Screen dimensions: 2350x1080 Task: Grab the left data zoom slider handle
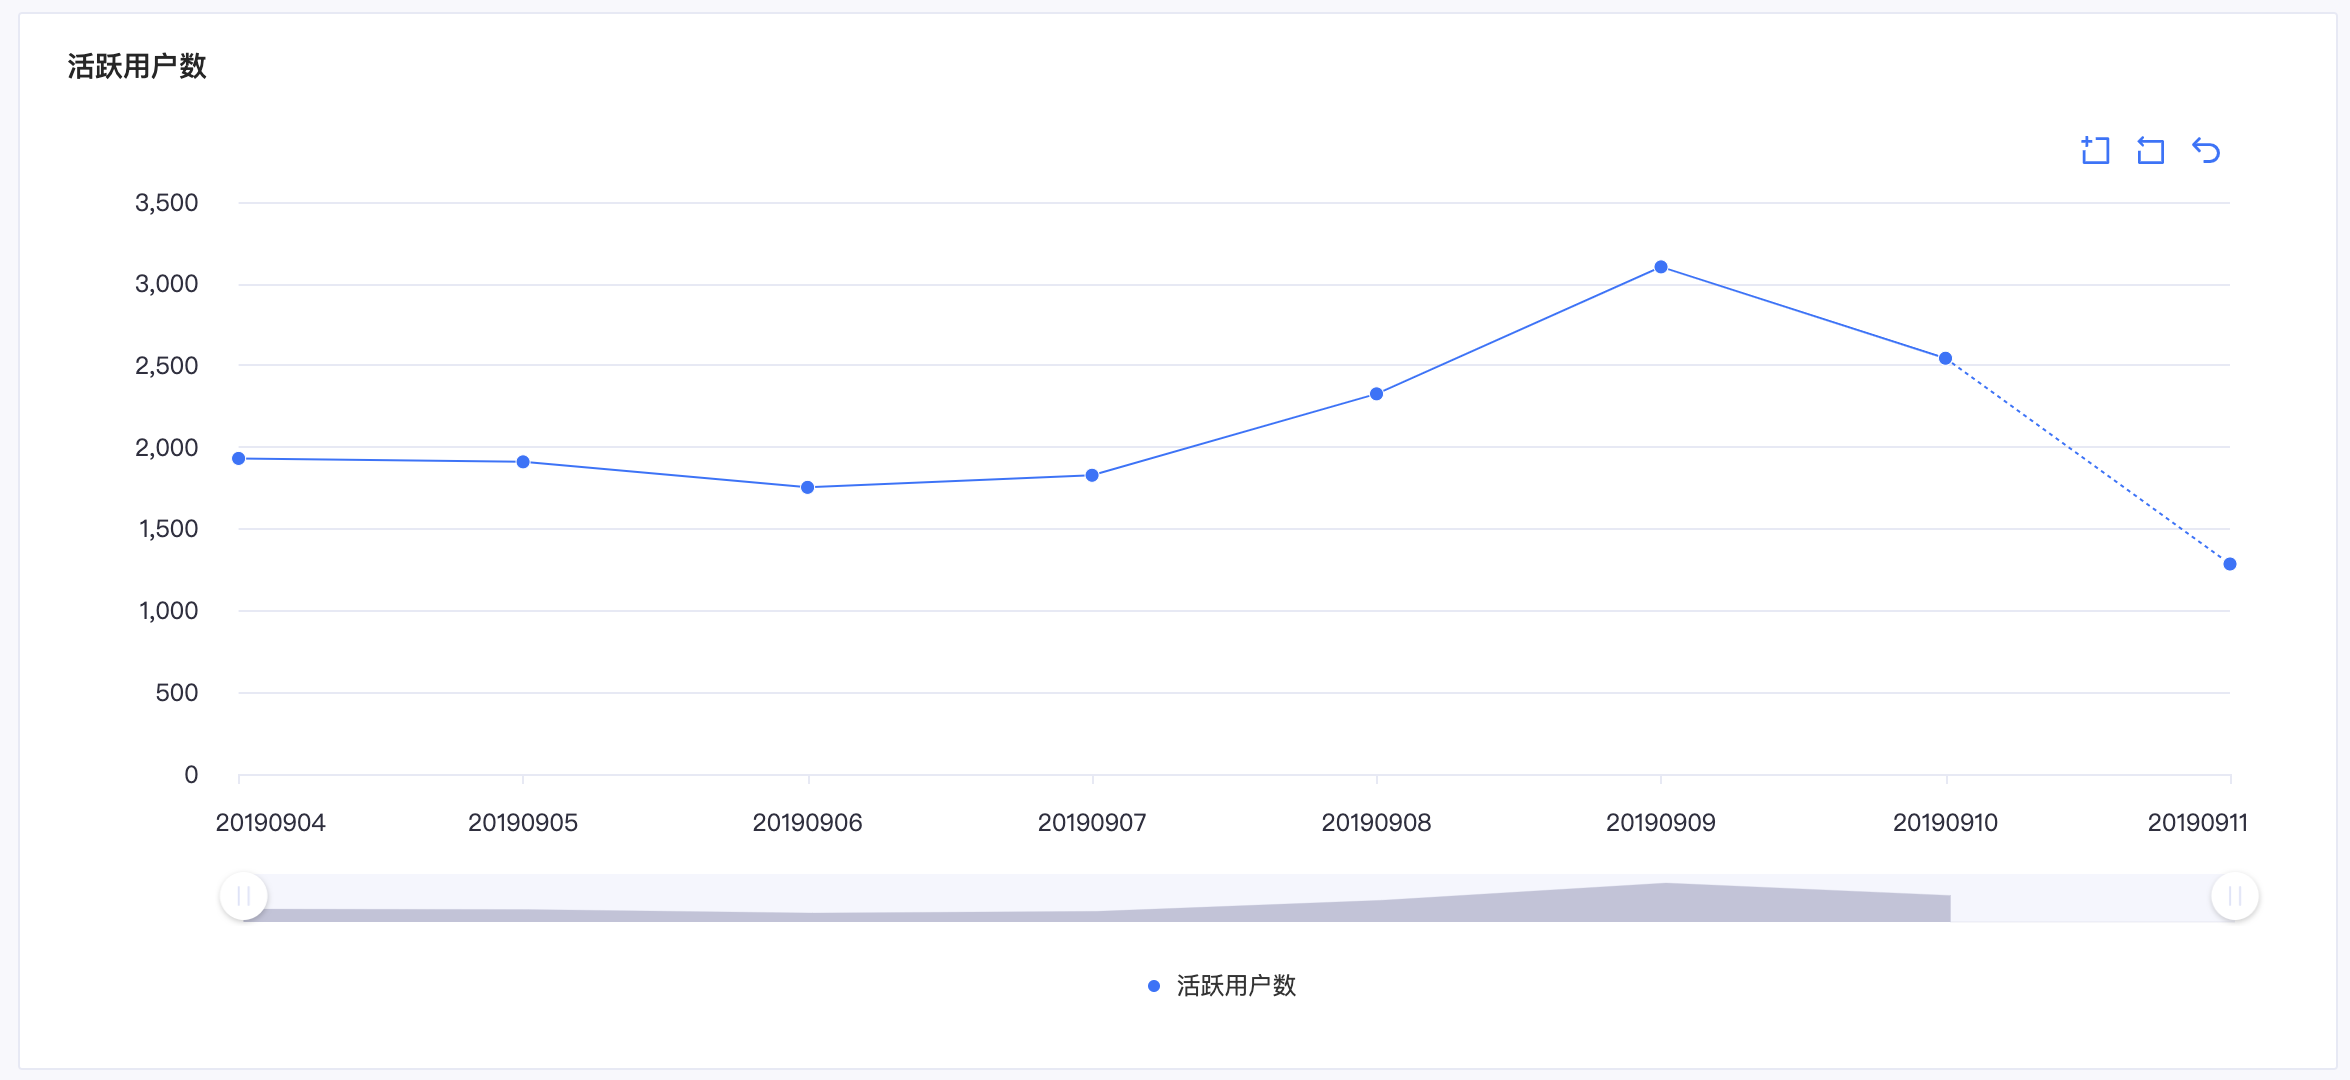(243, 896)
